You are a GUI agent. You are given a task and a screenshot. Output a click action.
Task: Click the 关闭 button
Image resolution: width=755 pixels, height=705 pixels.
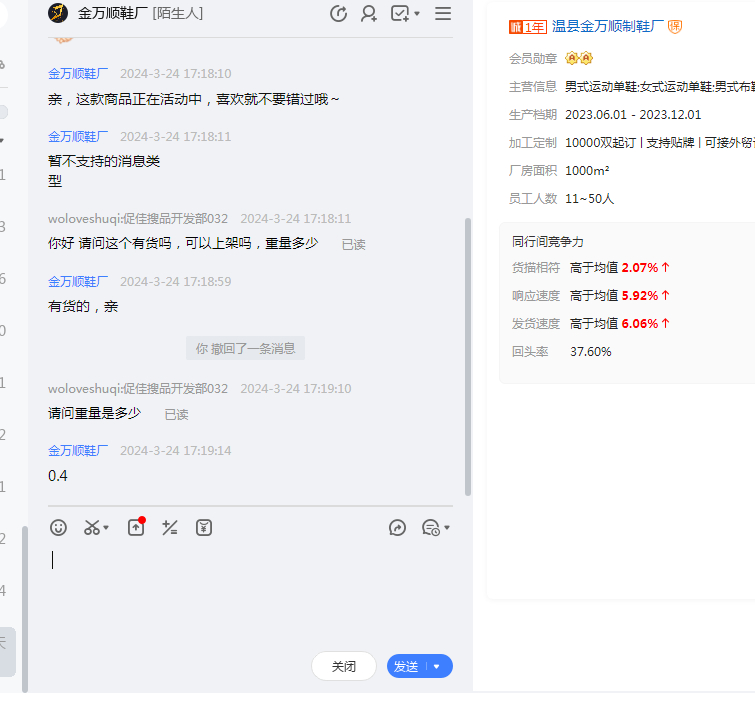tap(344, 666)
